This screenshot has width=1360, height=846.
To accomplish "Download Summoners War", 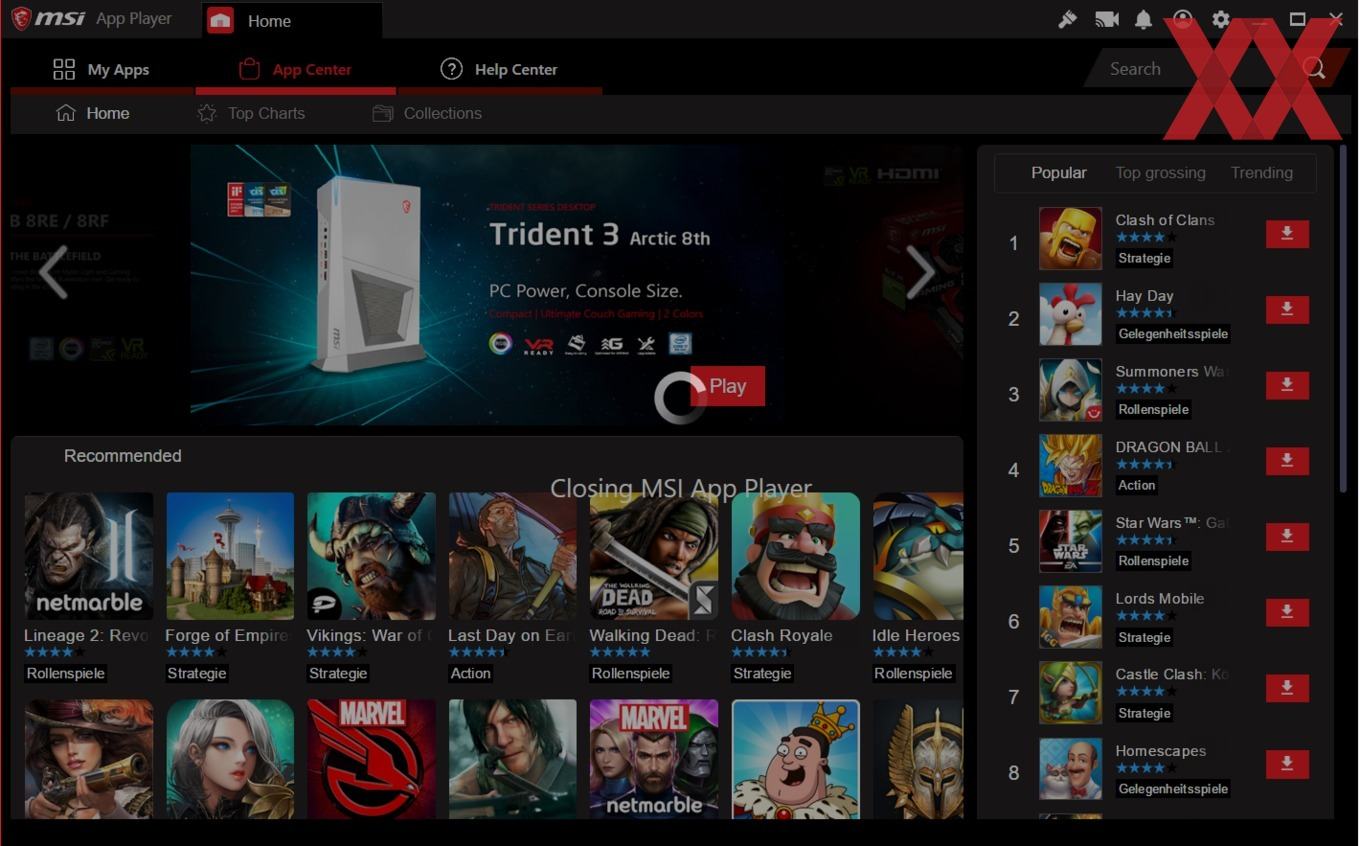I will 1287,386.
